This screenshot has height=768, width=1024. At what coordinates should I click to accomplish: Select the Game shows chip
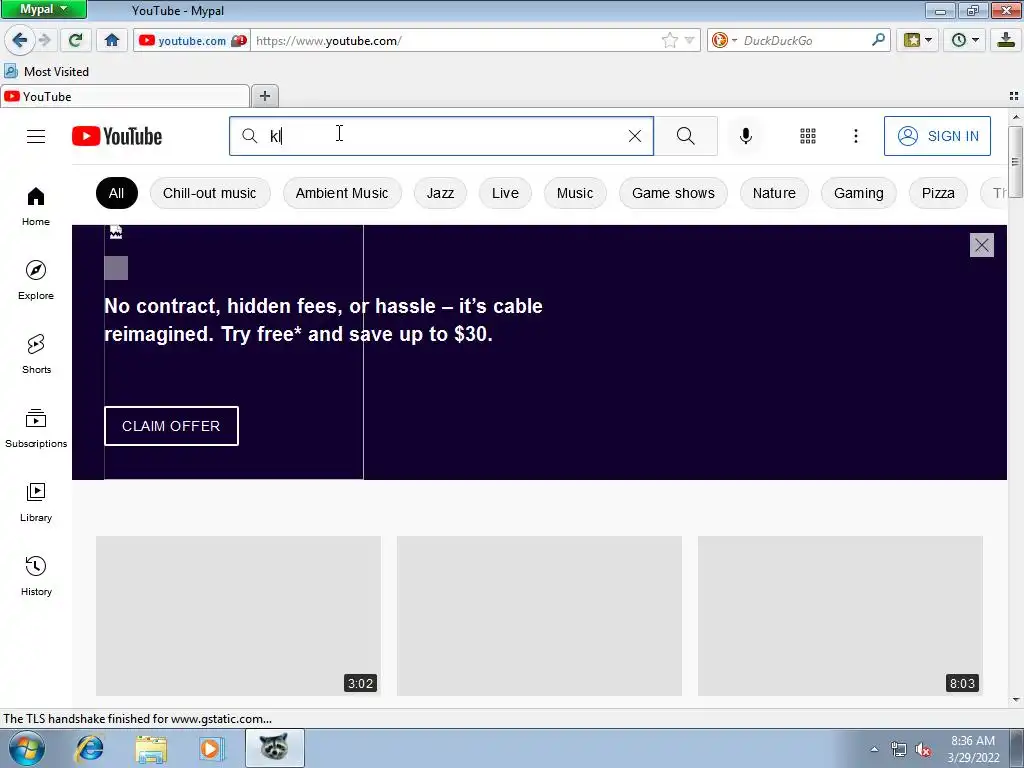click(673, 193)
